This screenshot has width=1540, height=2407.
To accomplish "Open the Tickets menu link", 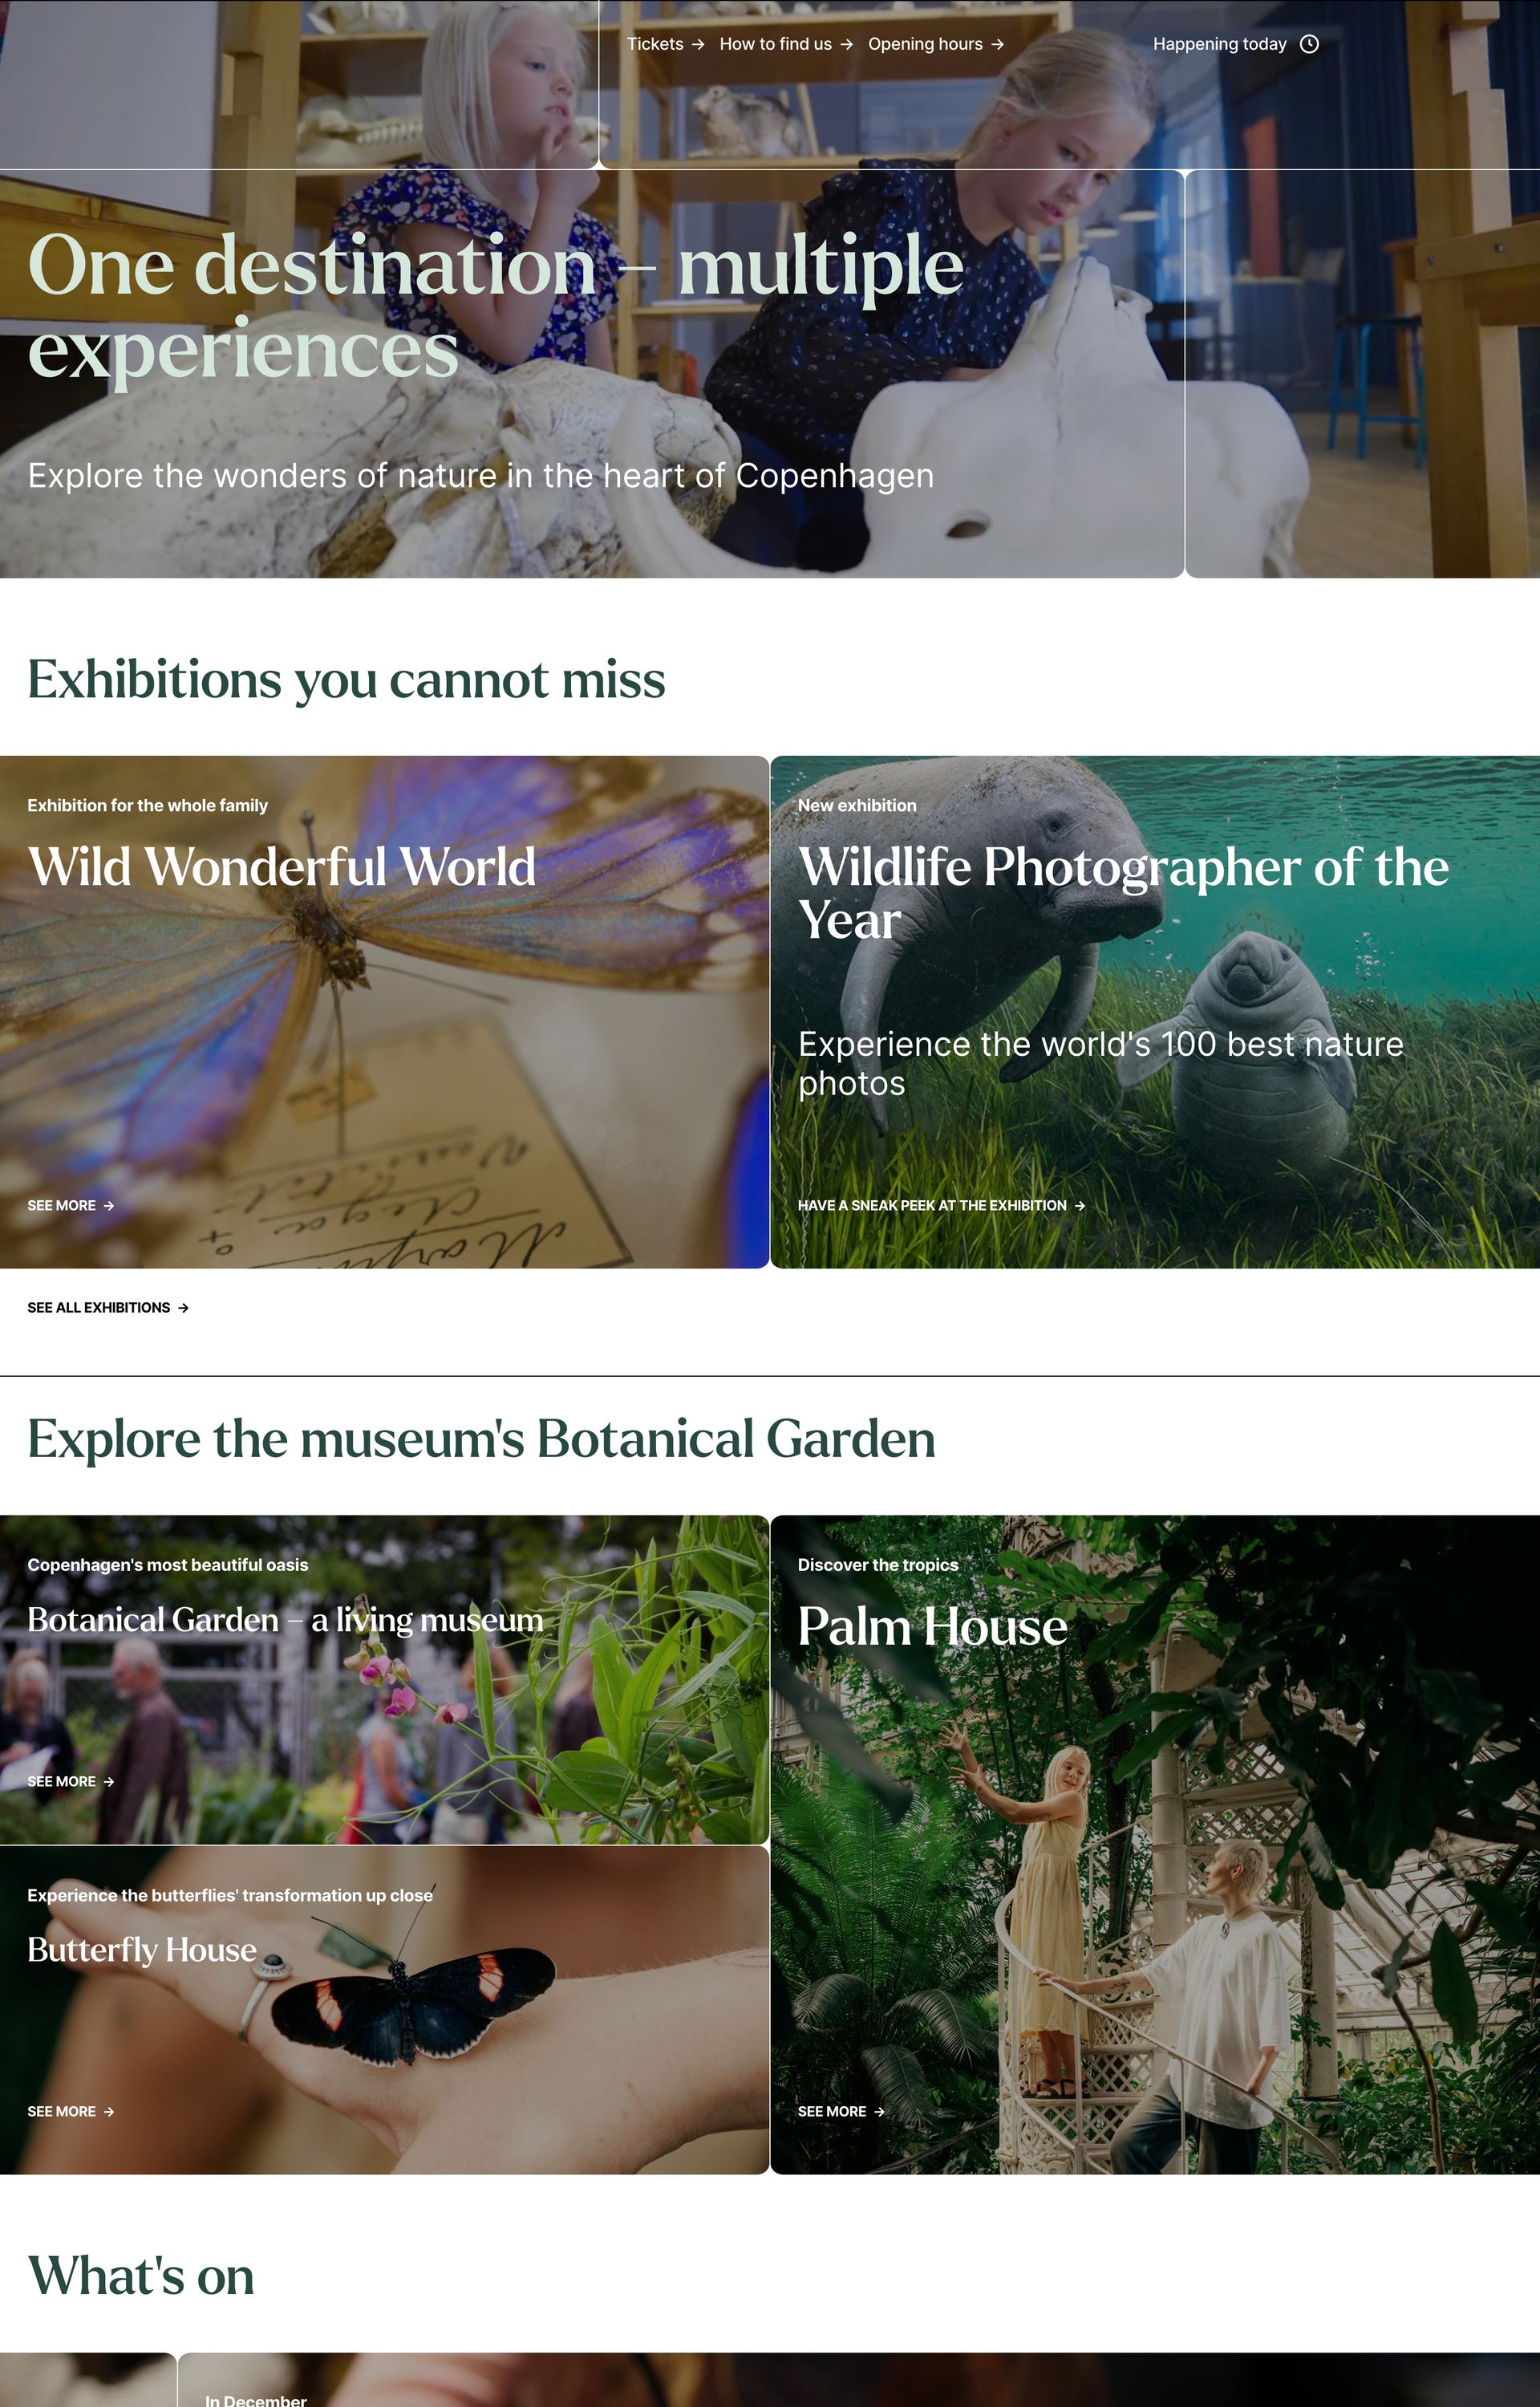I will (655, 44).
